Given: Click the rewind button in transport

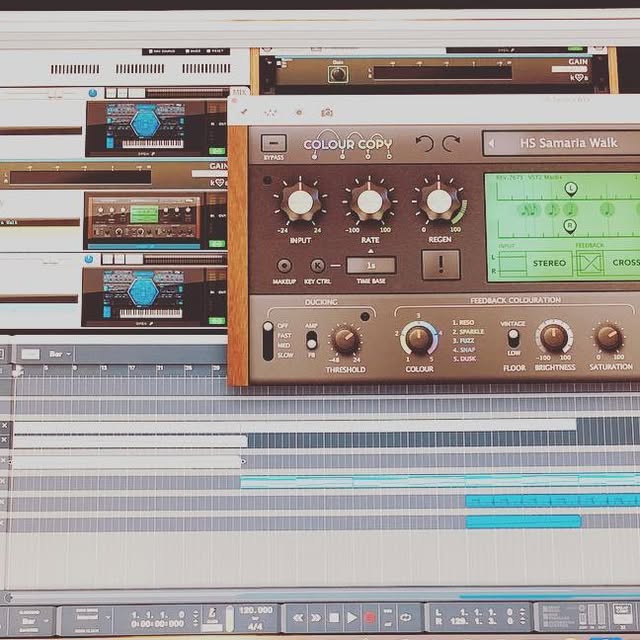Looking at the screenshot, I should pos(298,618).
